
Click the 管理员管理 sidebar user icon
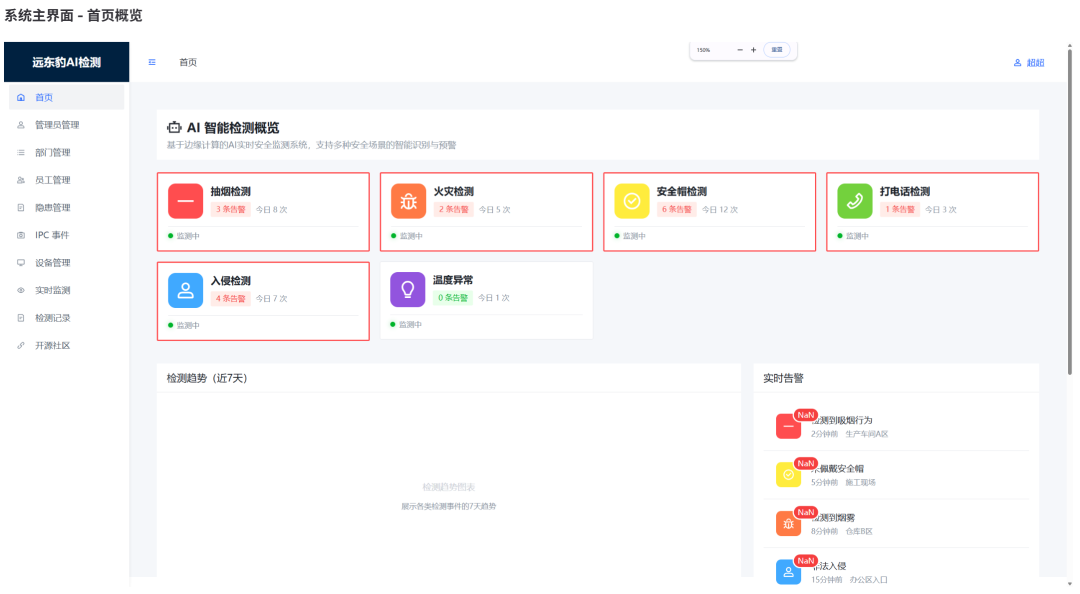pyautogui.click(x=21, y=125)
